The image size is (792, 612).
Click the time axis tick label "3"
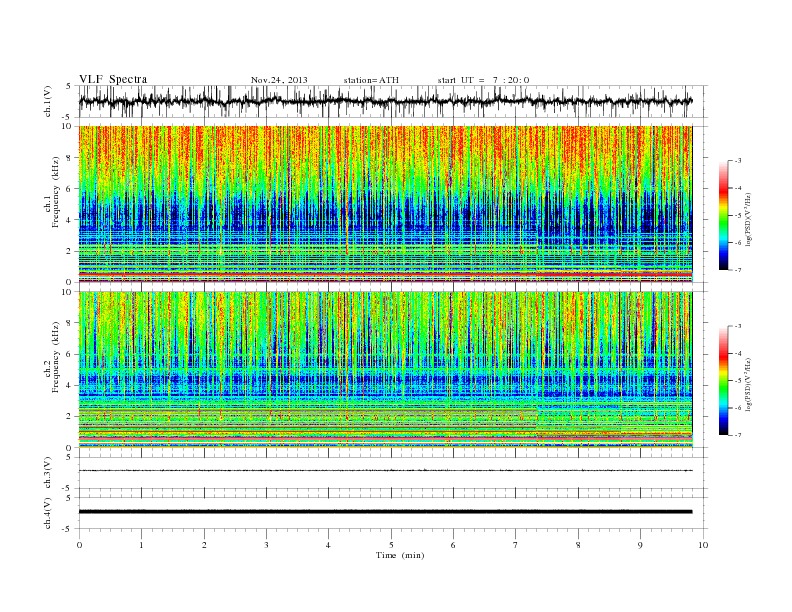click(x=266, y=545)
